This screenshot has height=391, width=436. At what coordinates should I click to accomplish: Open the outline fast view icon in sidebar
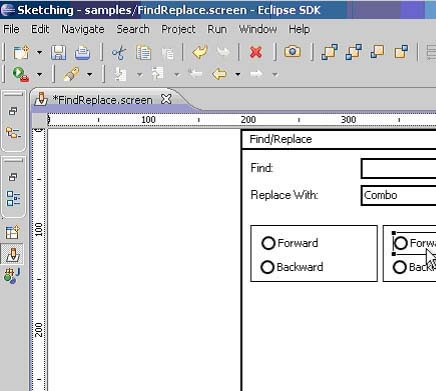coord(13,199)
